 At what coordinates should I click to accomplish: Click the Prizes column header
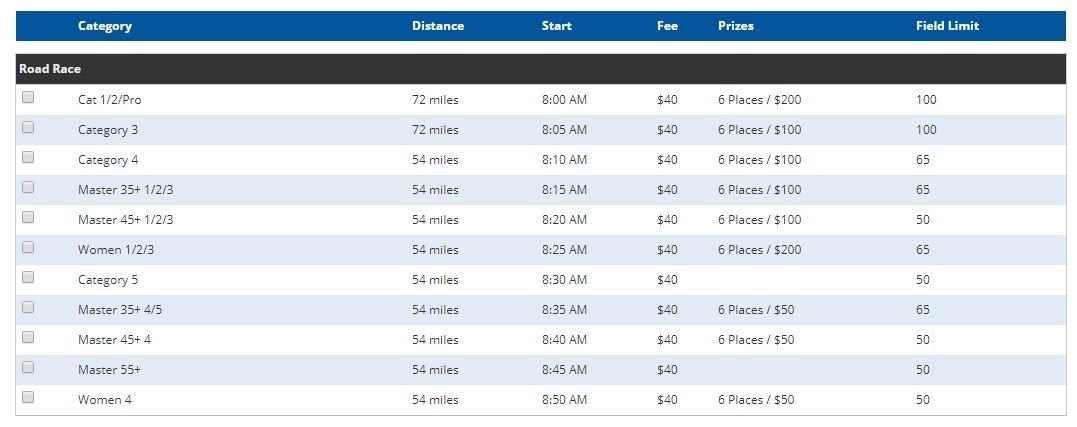(x=736, y=26)
